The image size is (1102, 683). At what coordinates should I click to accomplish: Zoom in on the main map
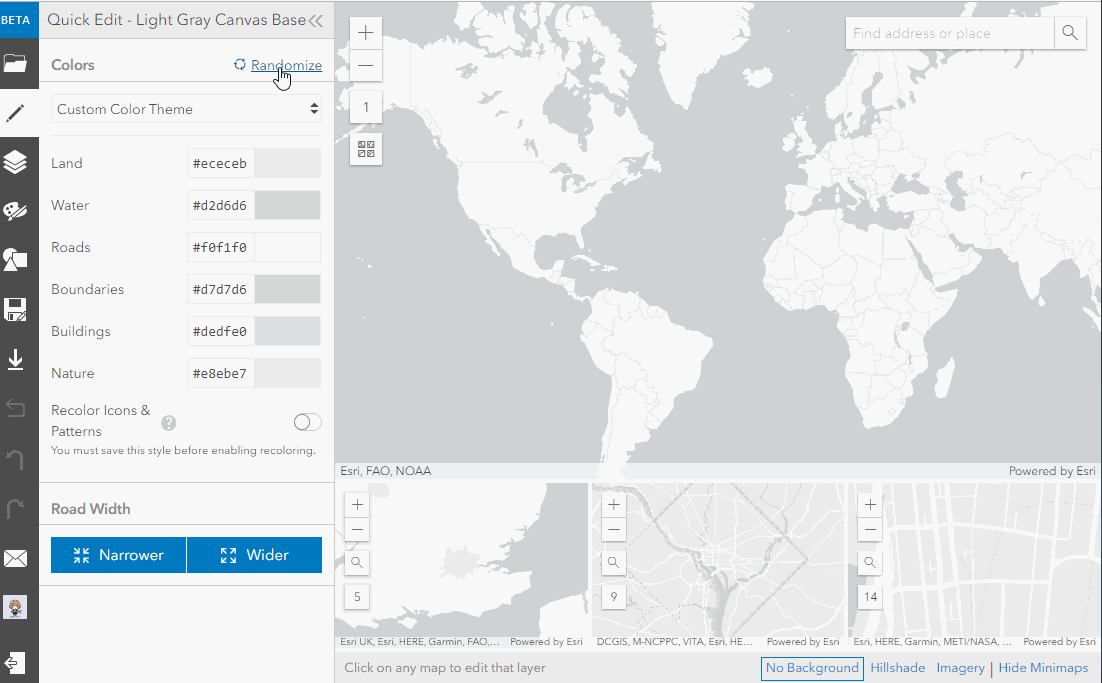[x=365, y=33]
